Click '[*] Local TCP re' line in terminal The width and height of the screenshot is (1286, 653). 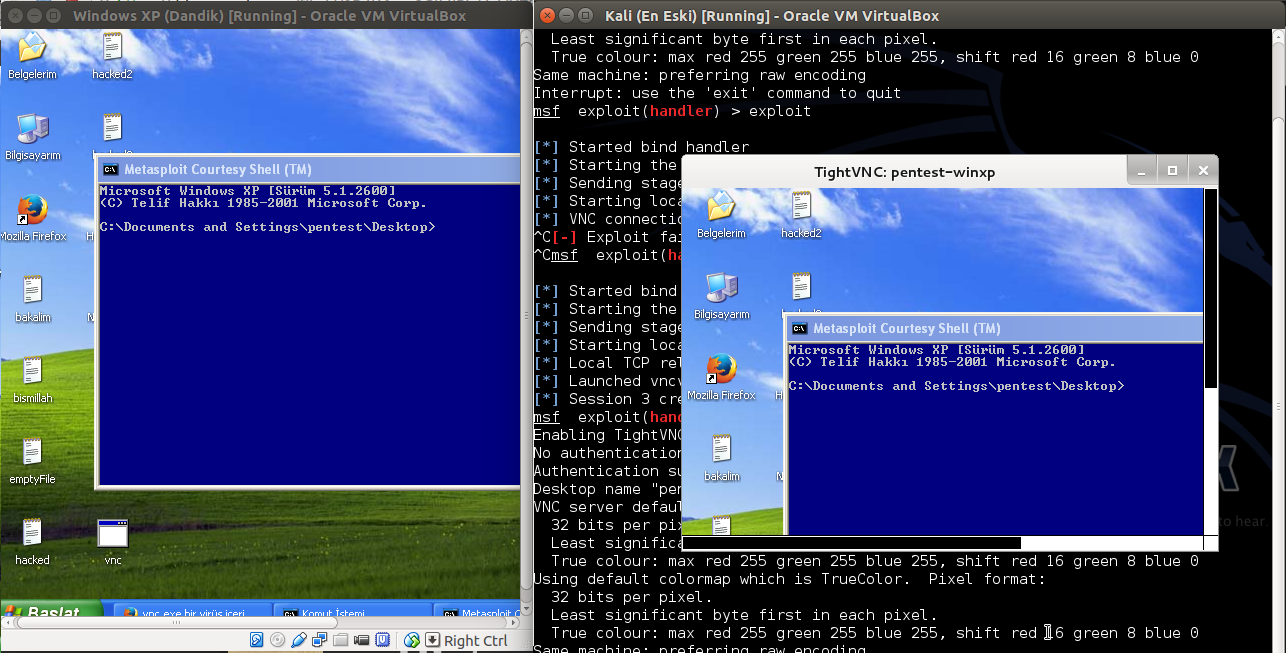(606, 363)
